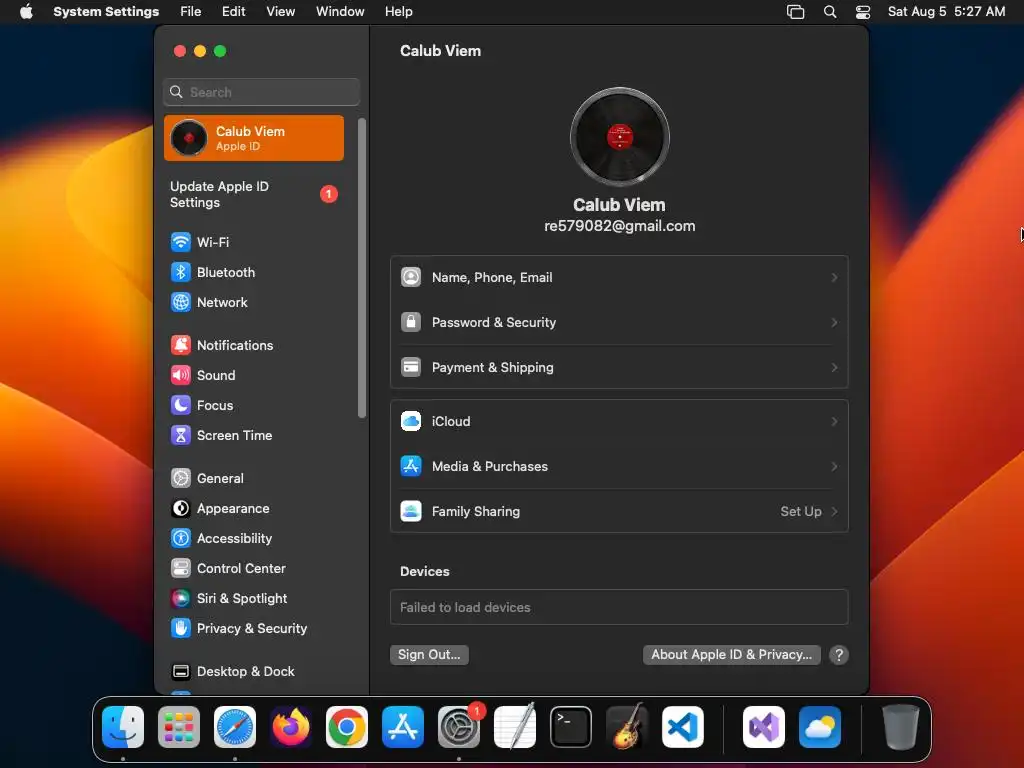The height and width of the screenshot is (768, 1024).
Task: Open GarageBand from the Dock
Action: pos(627,727)
